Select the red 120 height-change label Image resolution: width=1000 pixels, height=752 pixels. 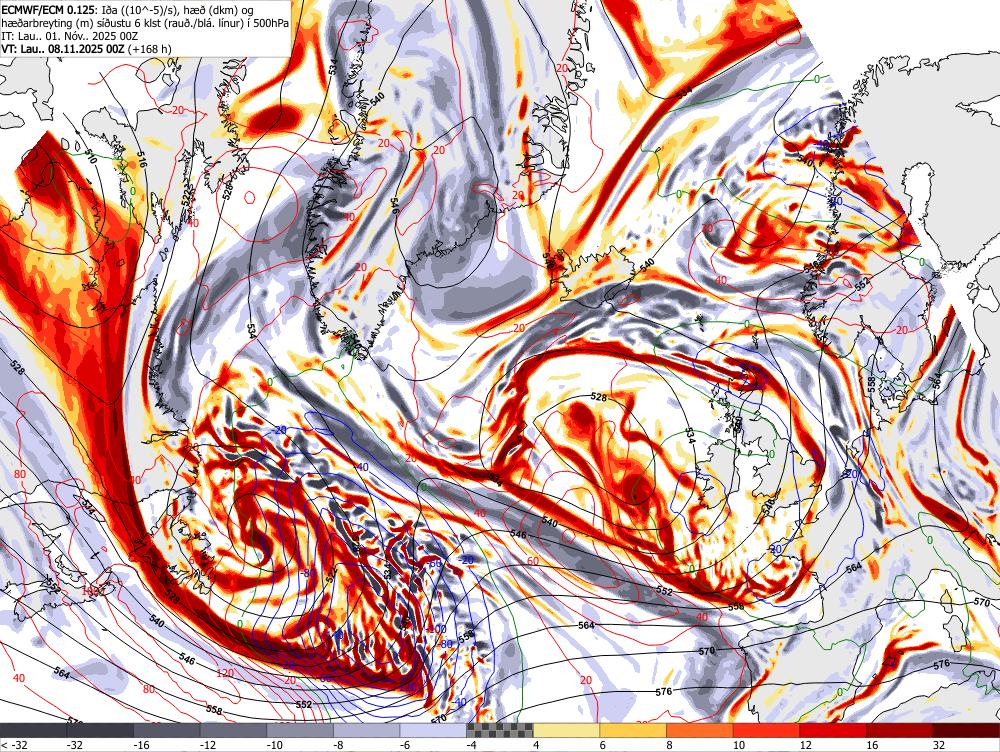click(x=225, y=673)
